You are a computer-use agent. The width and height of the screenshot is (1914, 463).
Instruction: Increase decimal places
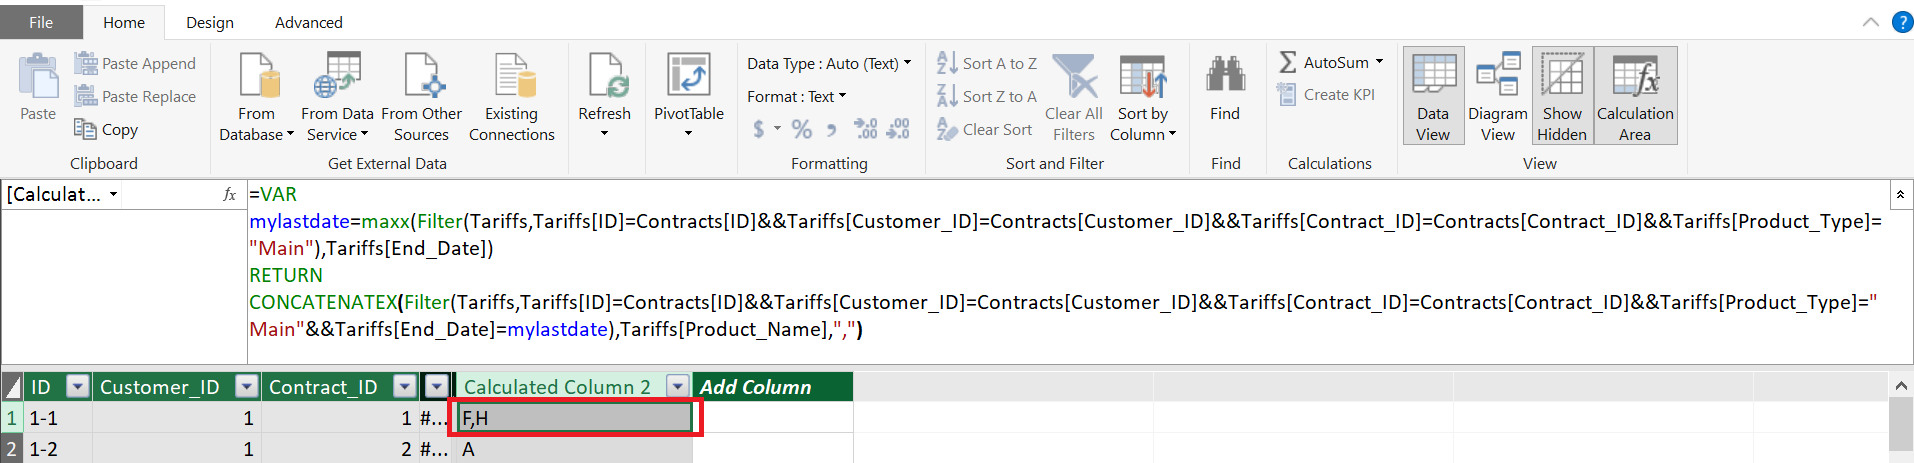click(865, 128)
